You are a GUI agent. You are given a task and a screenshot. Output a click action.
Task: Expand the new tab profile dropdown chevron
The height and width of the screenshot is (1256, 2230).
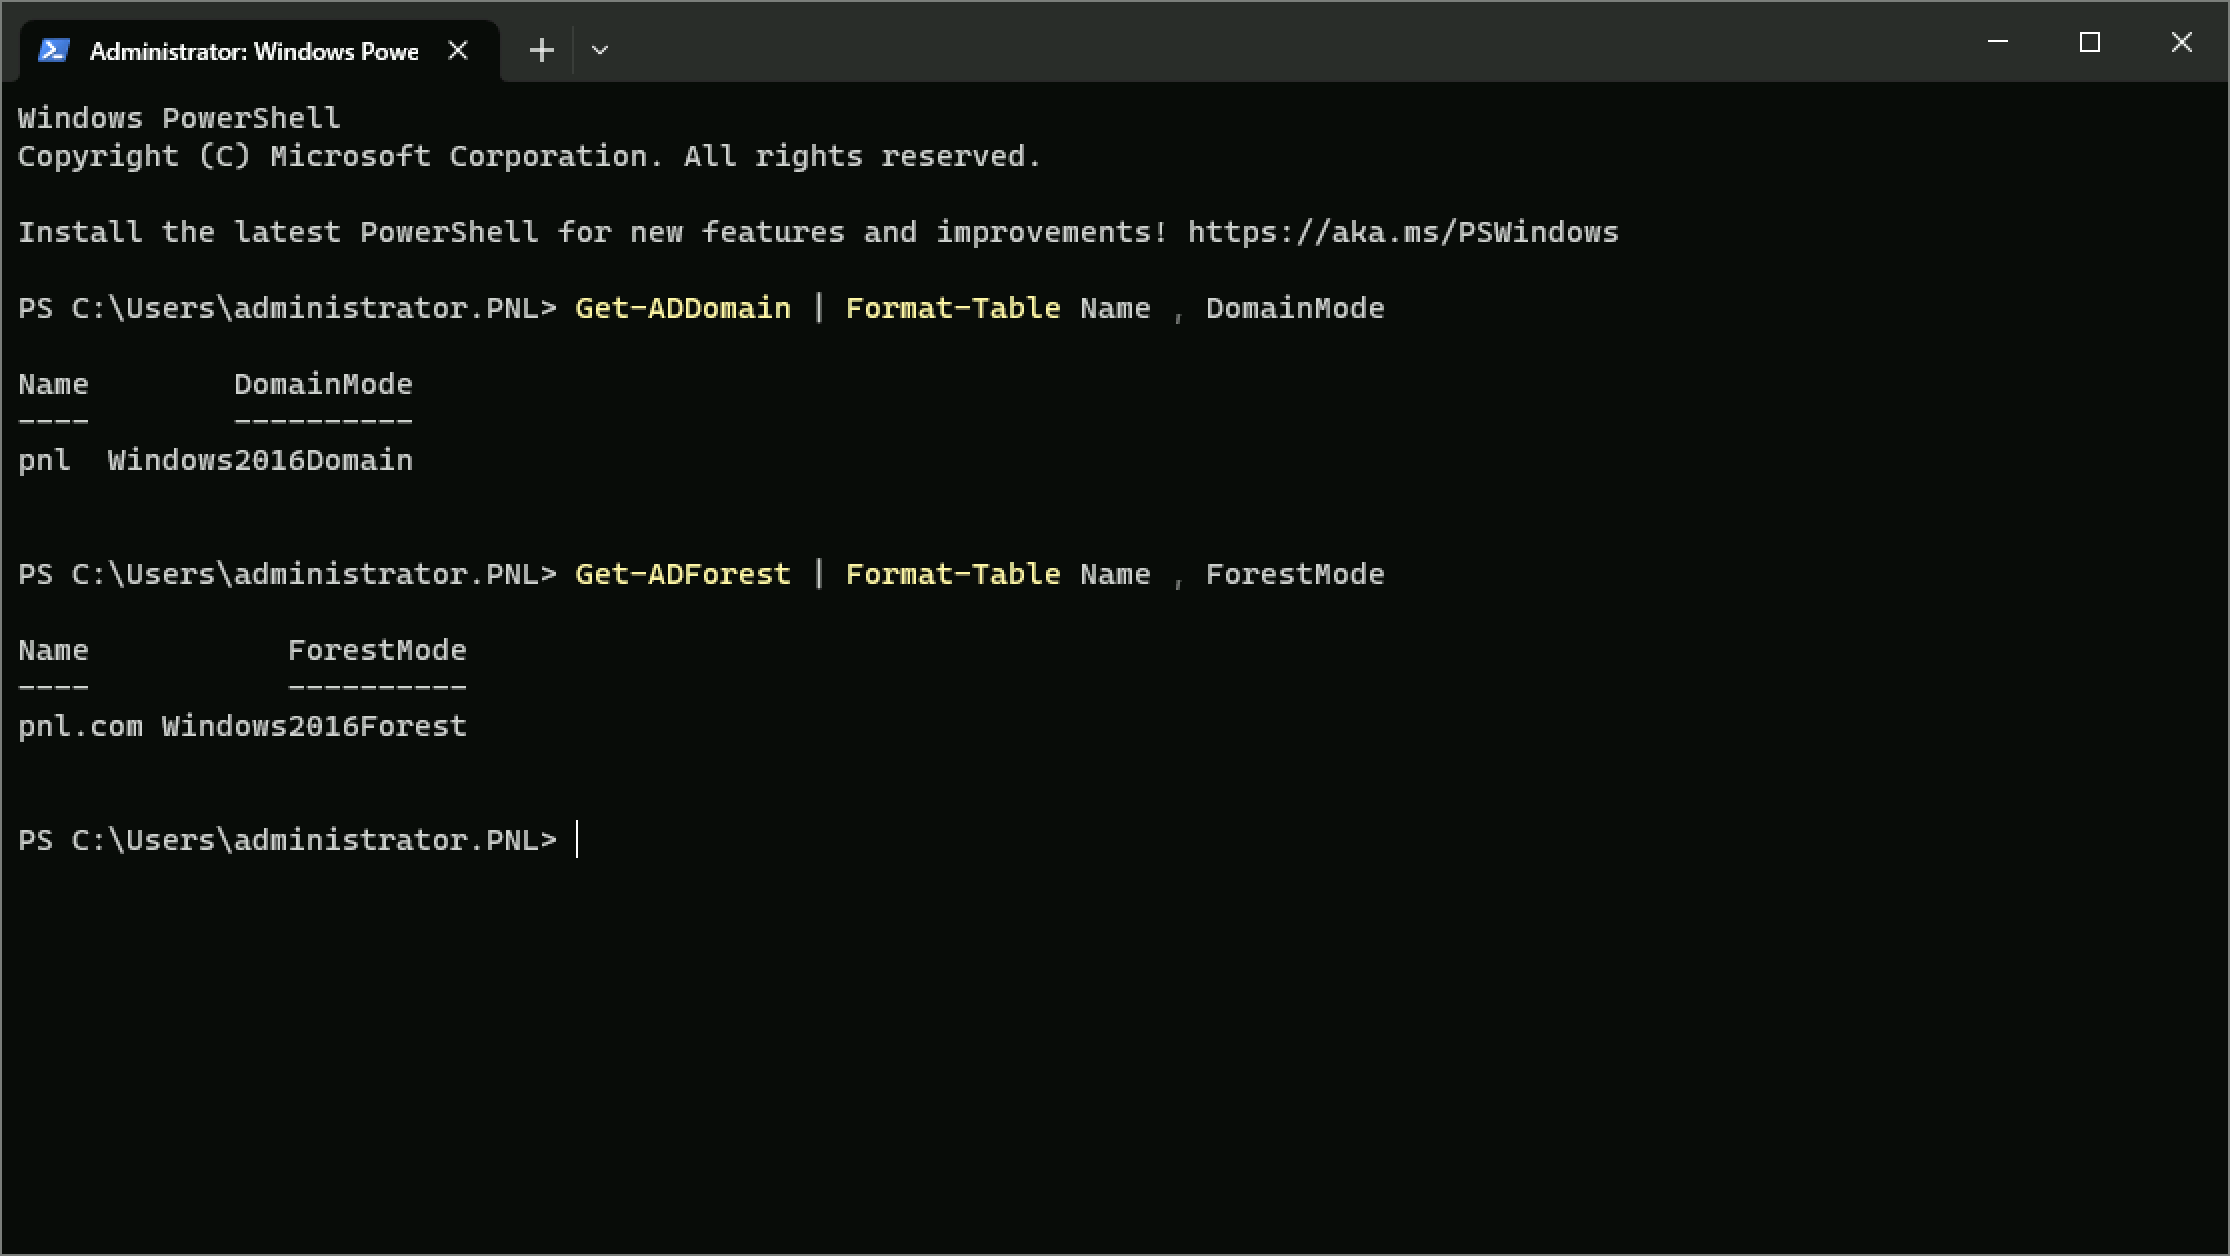click(x=600, y=50)
